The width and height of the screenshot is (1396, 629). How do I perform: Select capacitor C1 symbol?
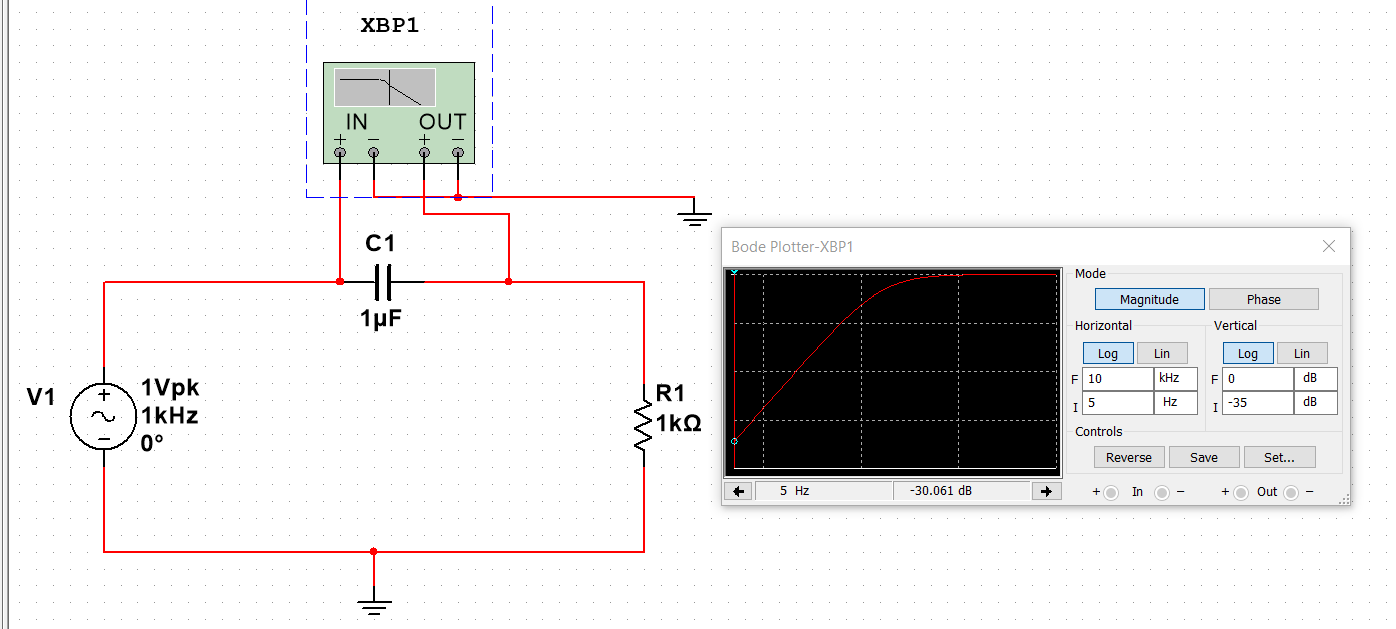(384, 282)
